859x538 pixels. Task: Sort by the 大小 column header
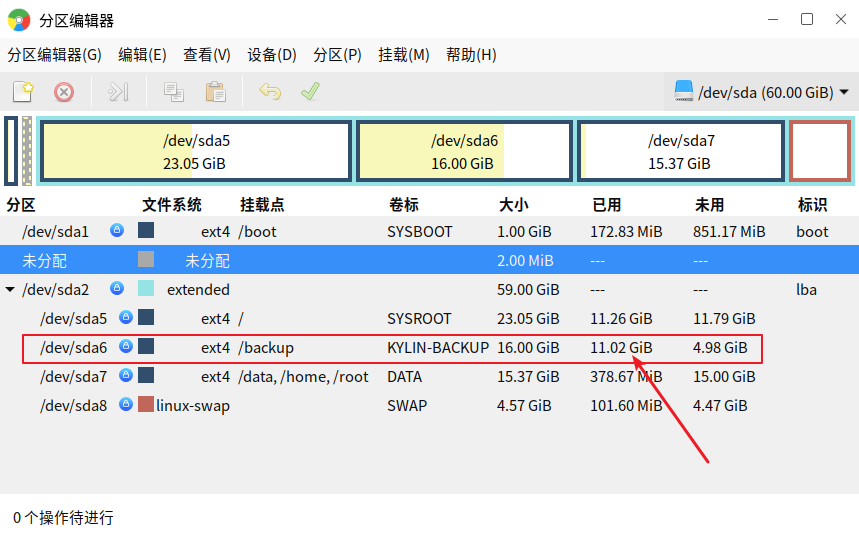[513, 205]
